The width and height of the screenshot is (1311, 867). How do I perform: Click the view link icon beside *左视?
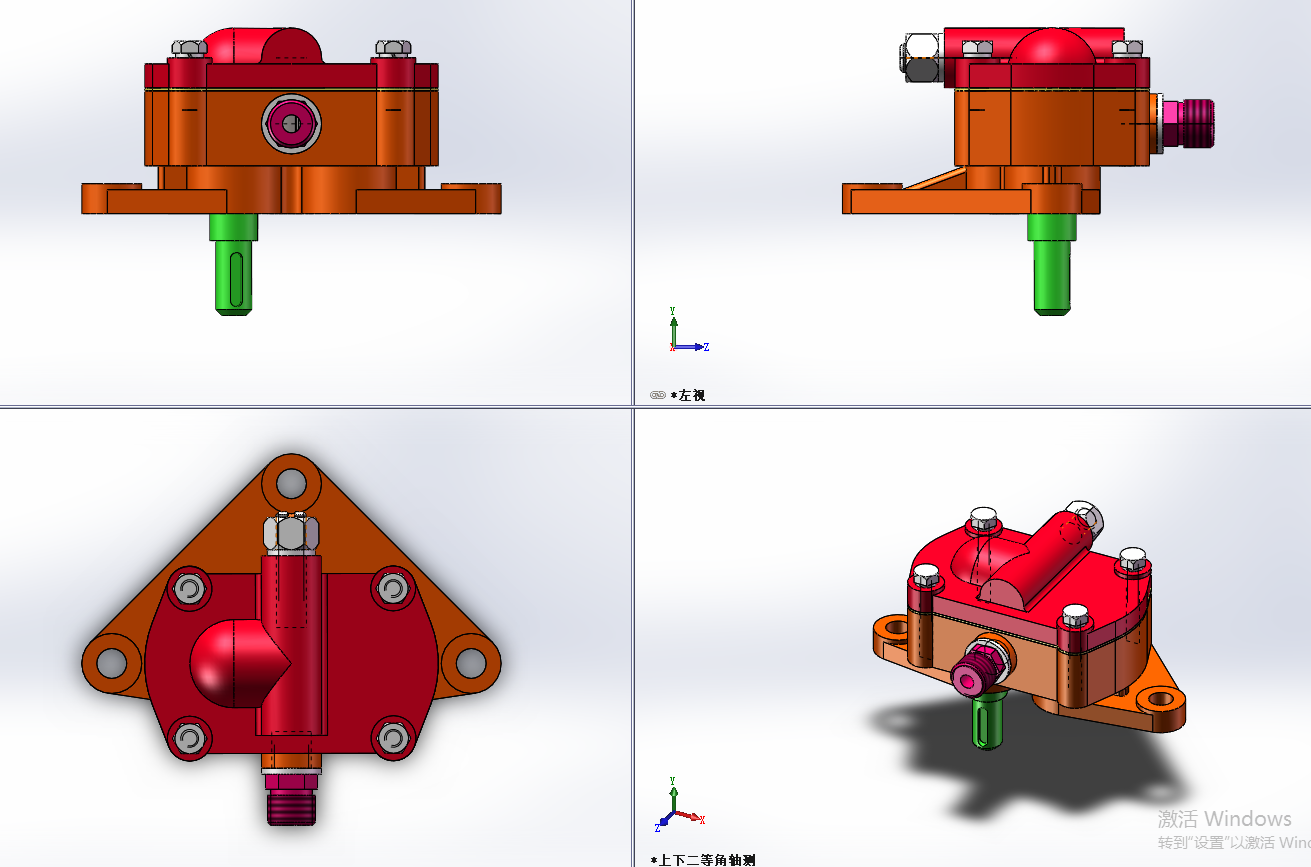pos(657,395)
